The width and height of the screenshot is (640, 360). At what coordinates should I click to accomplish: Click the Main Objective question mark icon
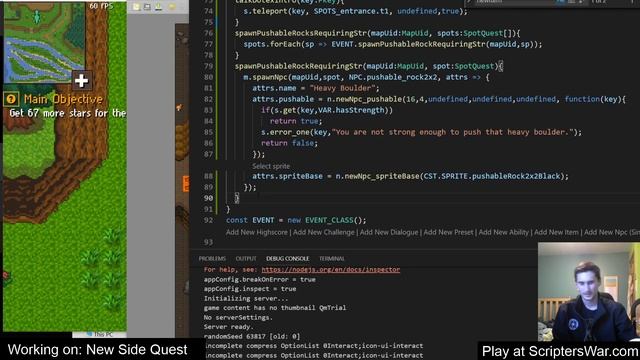pos(11,99)
